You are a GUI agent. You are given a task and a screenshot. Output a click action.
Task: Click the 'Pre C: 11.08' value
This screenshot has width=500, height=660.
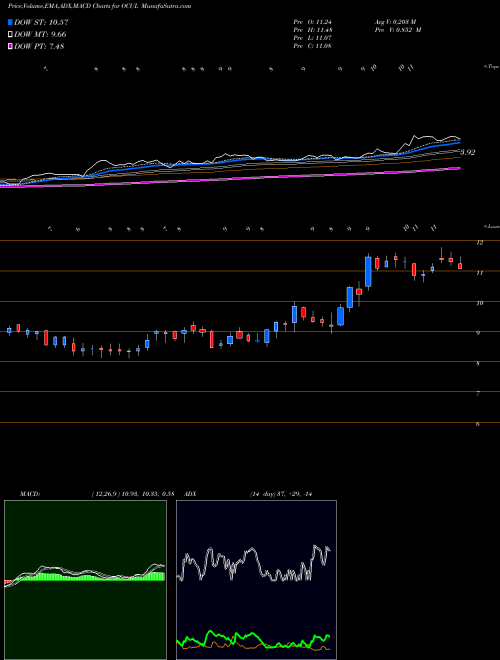pos(313,46)
